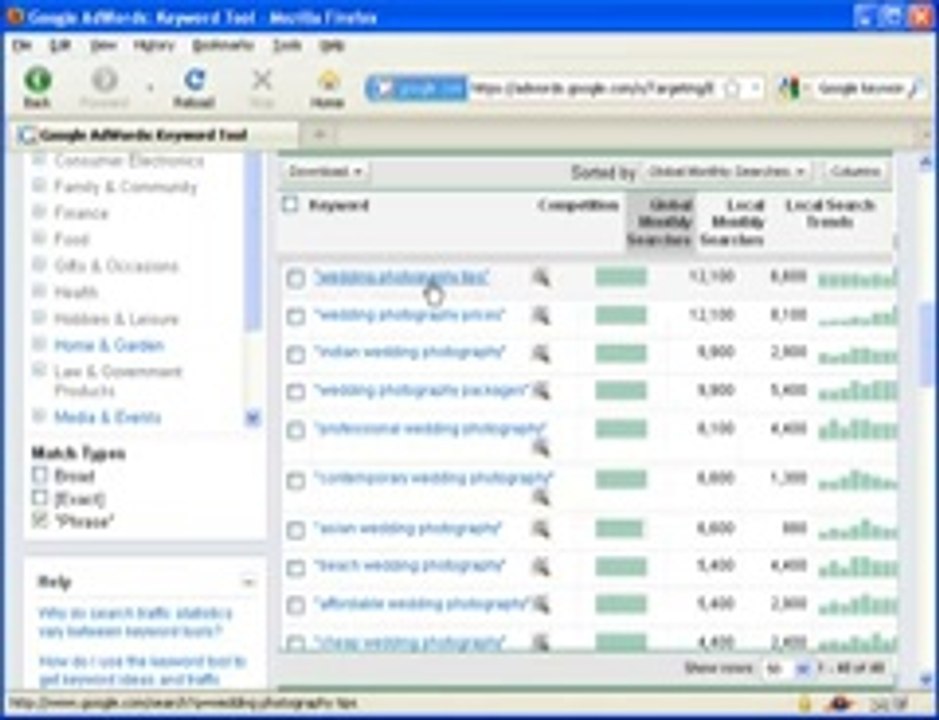Open the wedding photography tips keyword link

(402, 277)
